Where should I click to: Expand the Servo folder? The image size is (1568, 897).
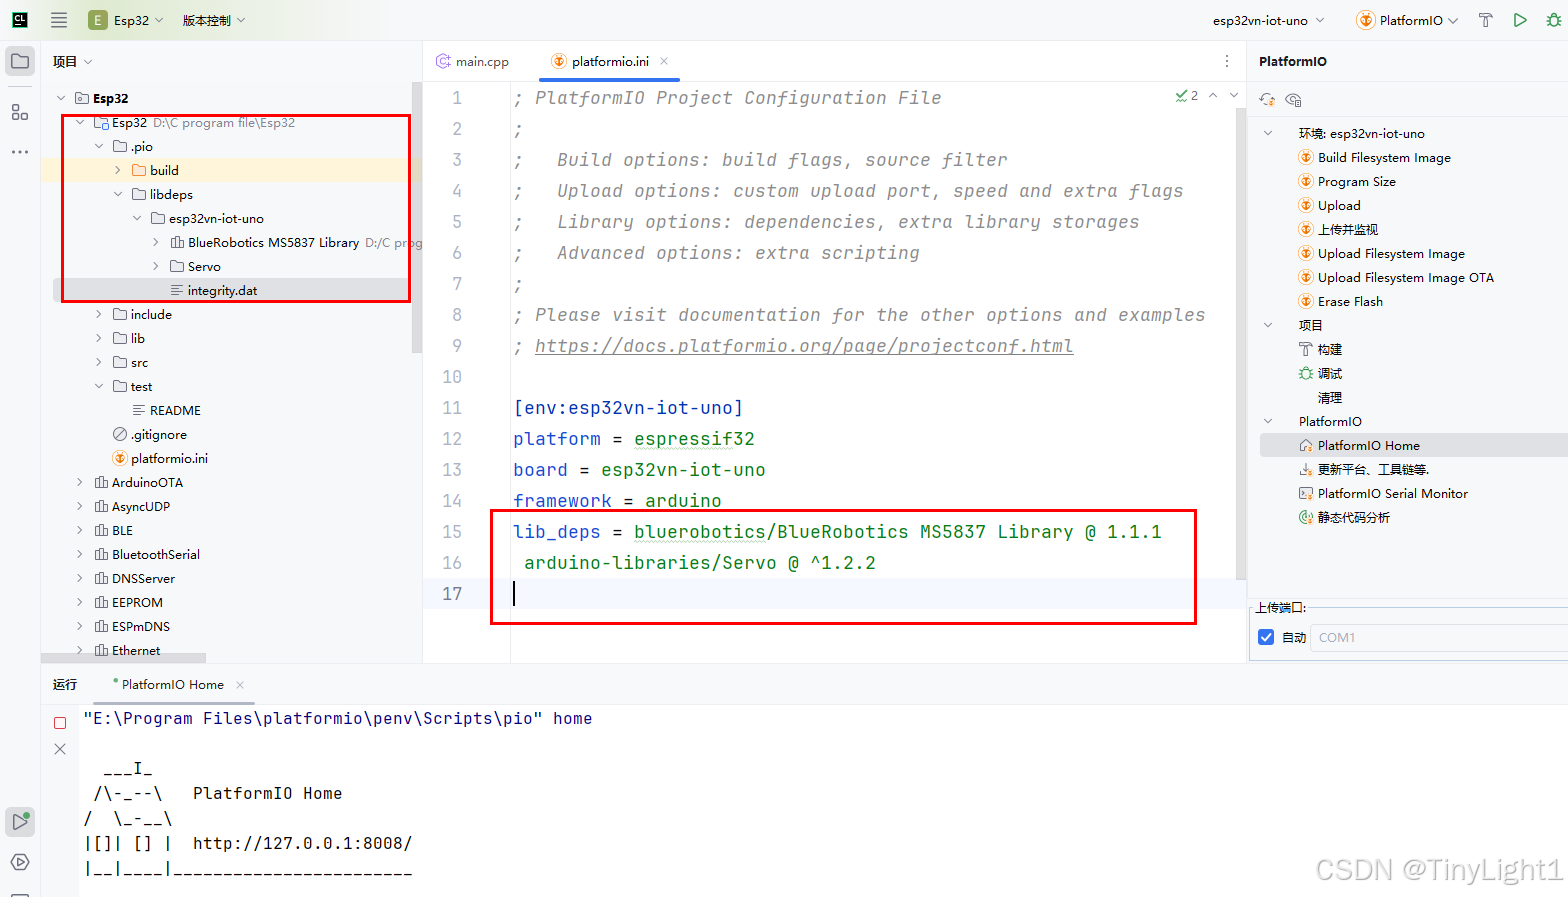point(156,267)
